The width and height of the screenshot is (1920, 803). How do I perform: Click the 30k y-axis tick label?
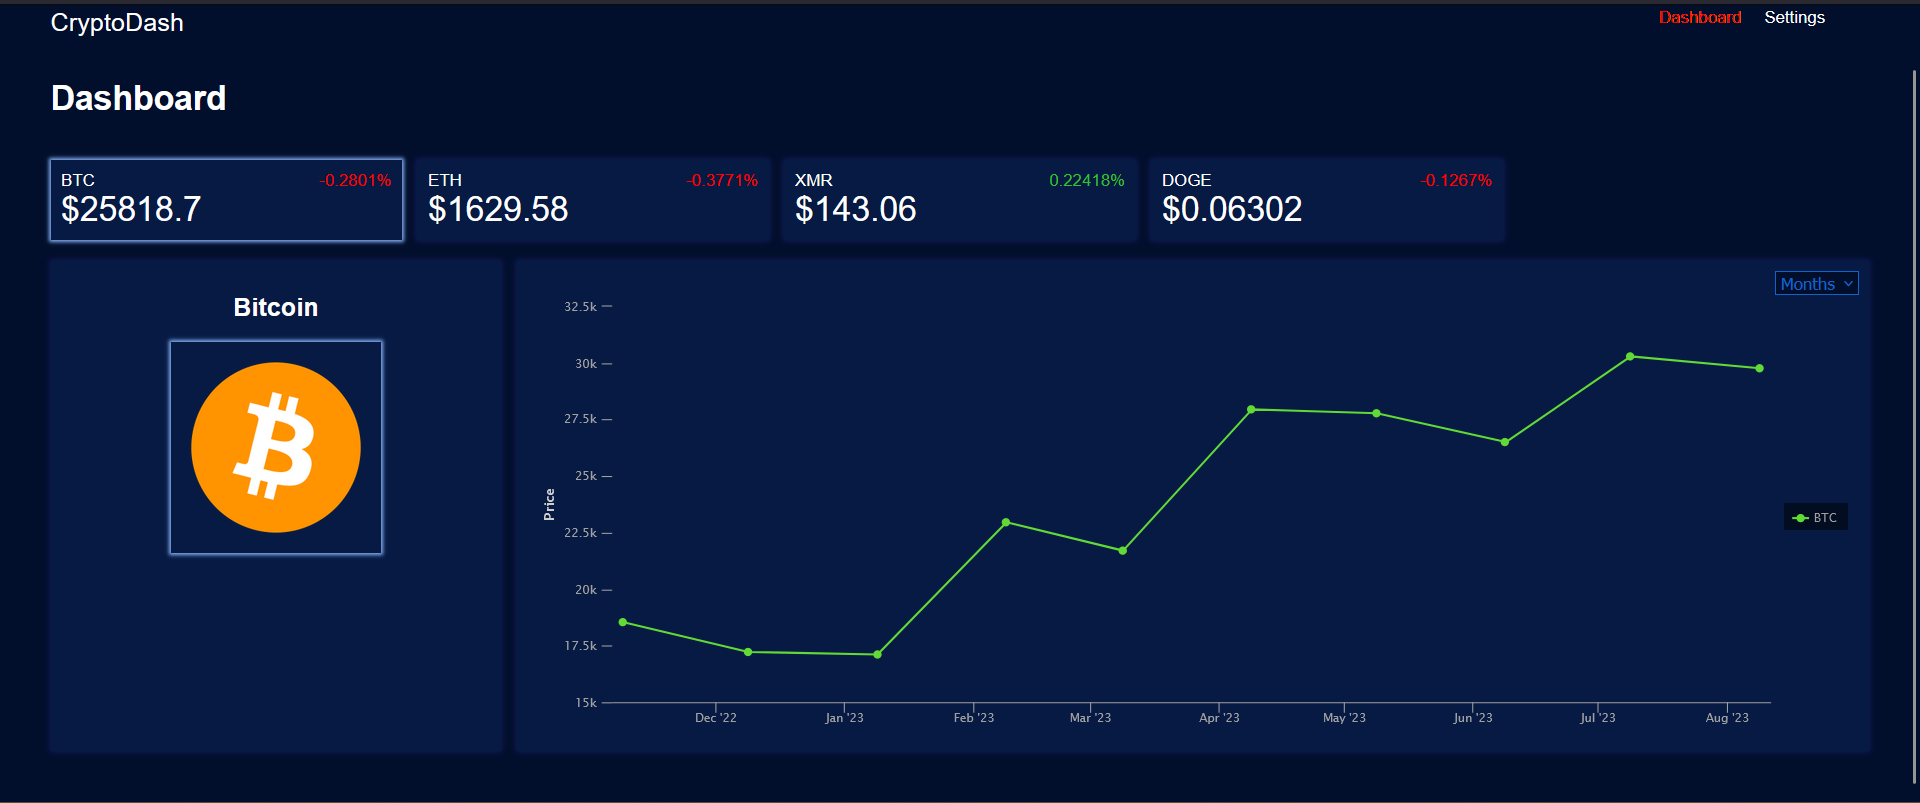(586, 364)
